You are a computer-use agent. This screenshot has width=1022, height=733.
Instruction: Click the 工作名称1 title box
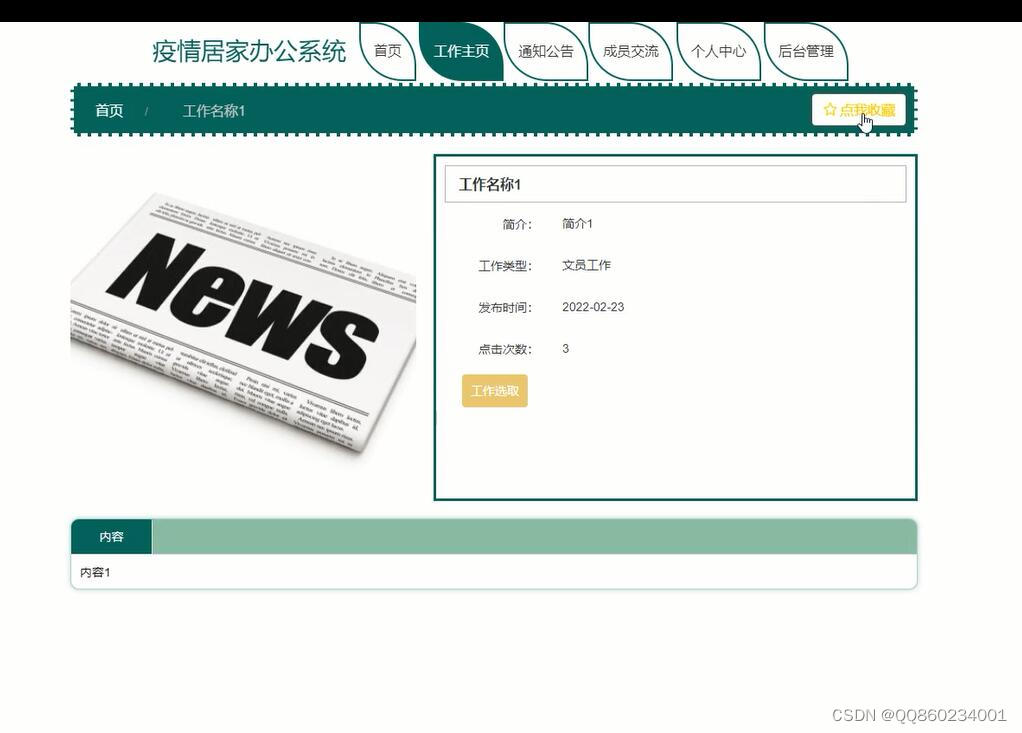click(x=675, y=184)
